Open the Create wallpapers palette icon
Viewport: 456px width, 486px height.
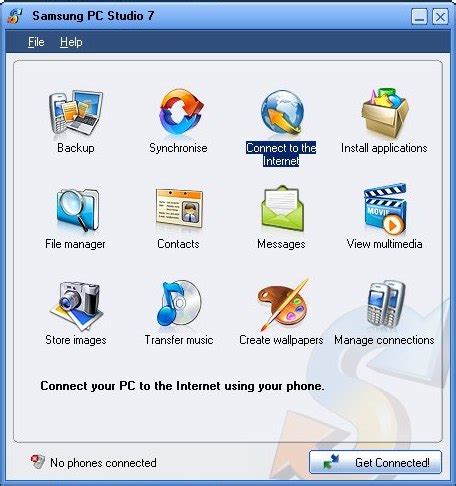point(283,304)
